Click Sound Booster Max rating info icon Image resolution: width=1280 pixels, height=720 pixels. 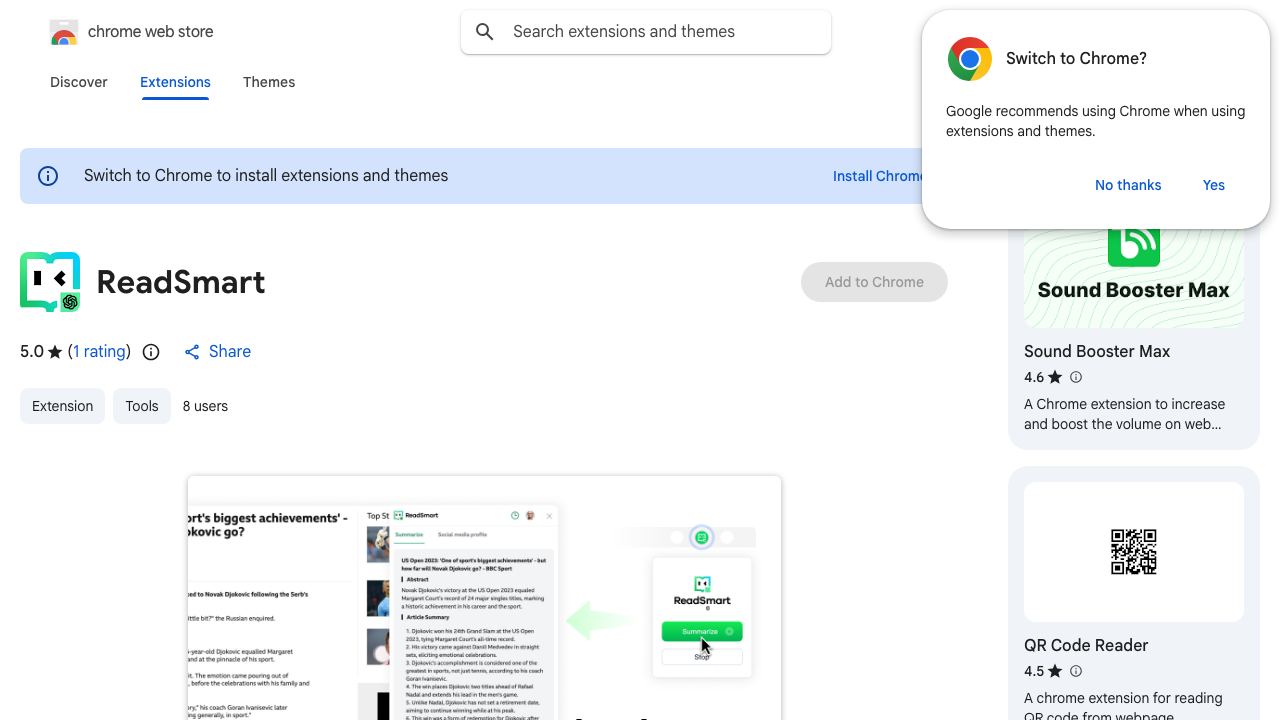pos(1076,377)
